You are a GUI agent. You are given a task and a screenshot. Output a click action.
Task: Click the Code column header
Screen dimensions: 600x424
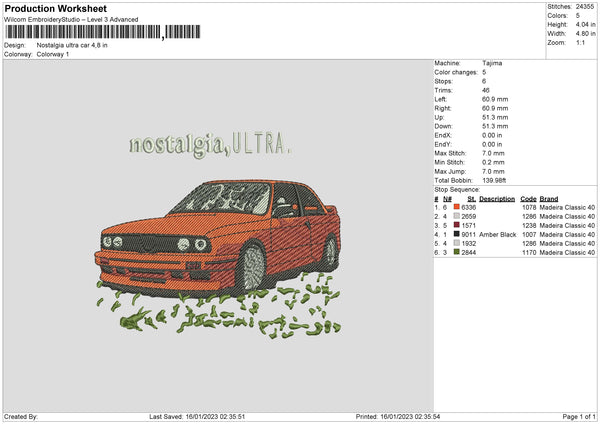pos(528,199)
